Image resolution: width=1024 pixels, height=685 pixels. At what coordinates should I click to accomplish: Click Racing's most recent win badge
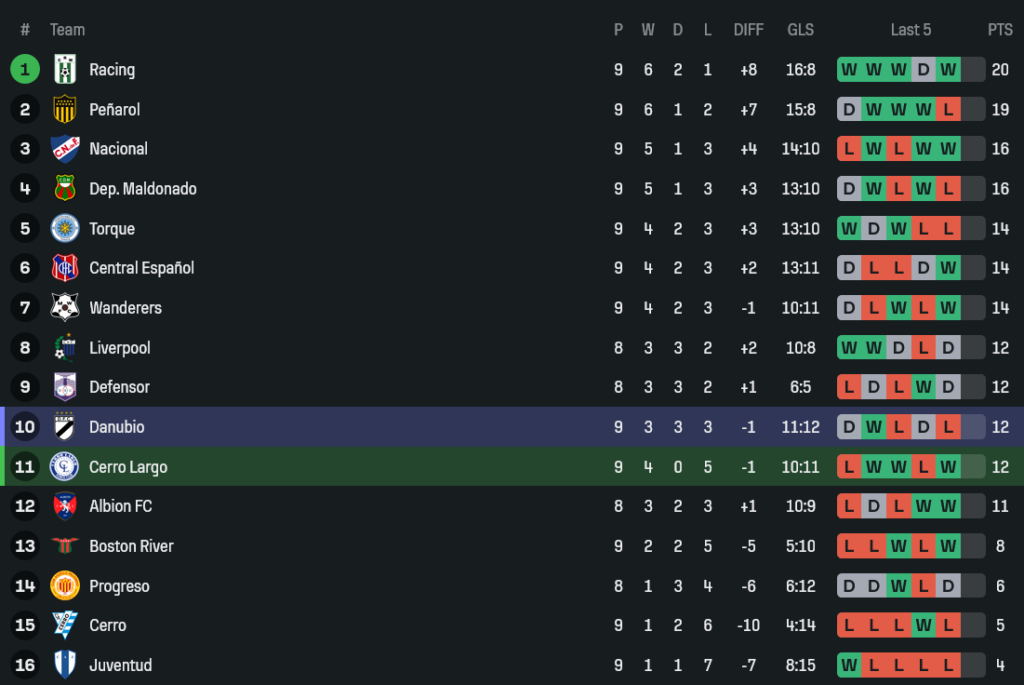coord(948,69)
